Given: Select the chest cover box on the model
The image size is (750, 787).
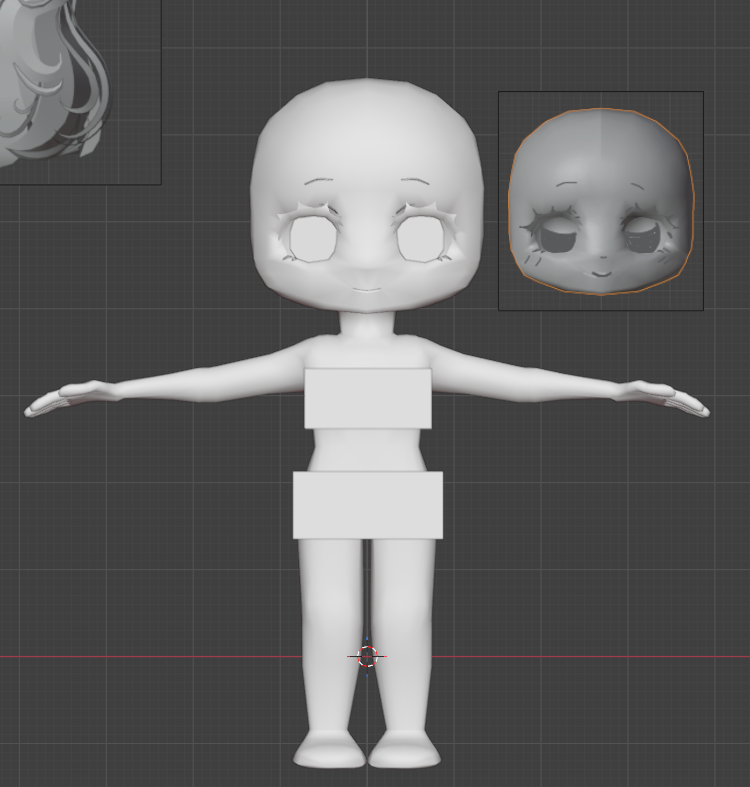Looking at the screenshot, I should 368,399.
